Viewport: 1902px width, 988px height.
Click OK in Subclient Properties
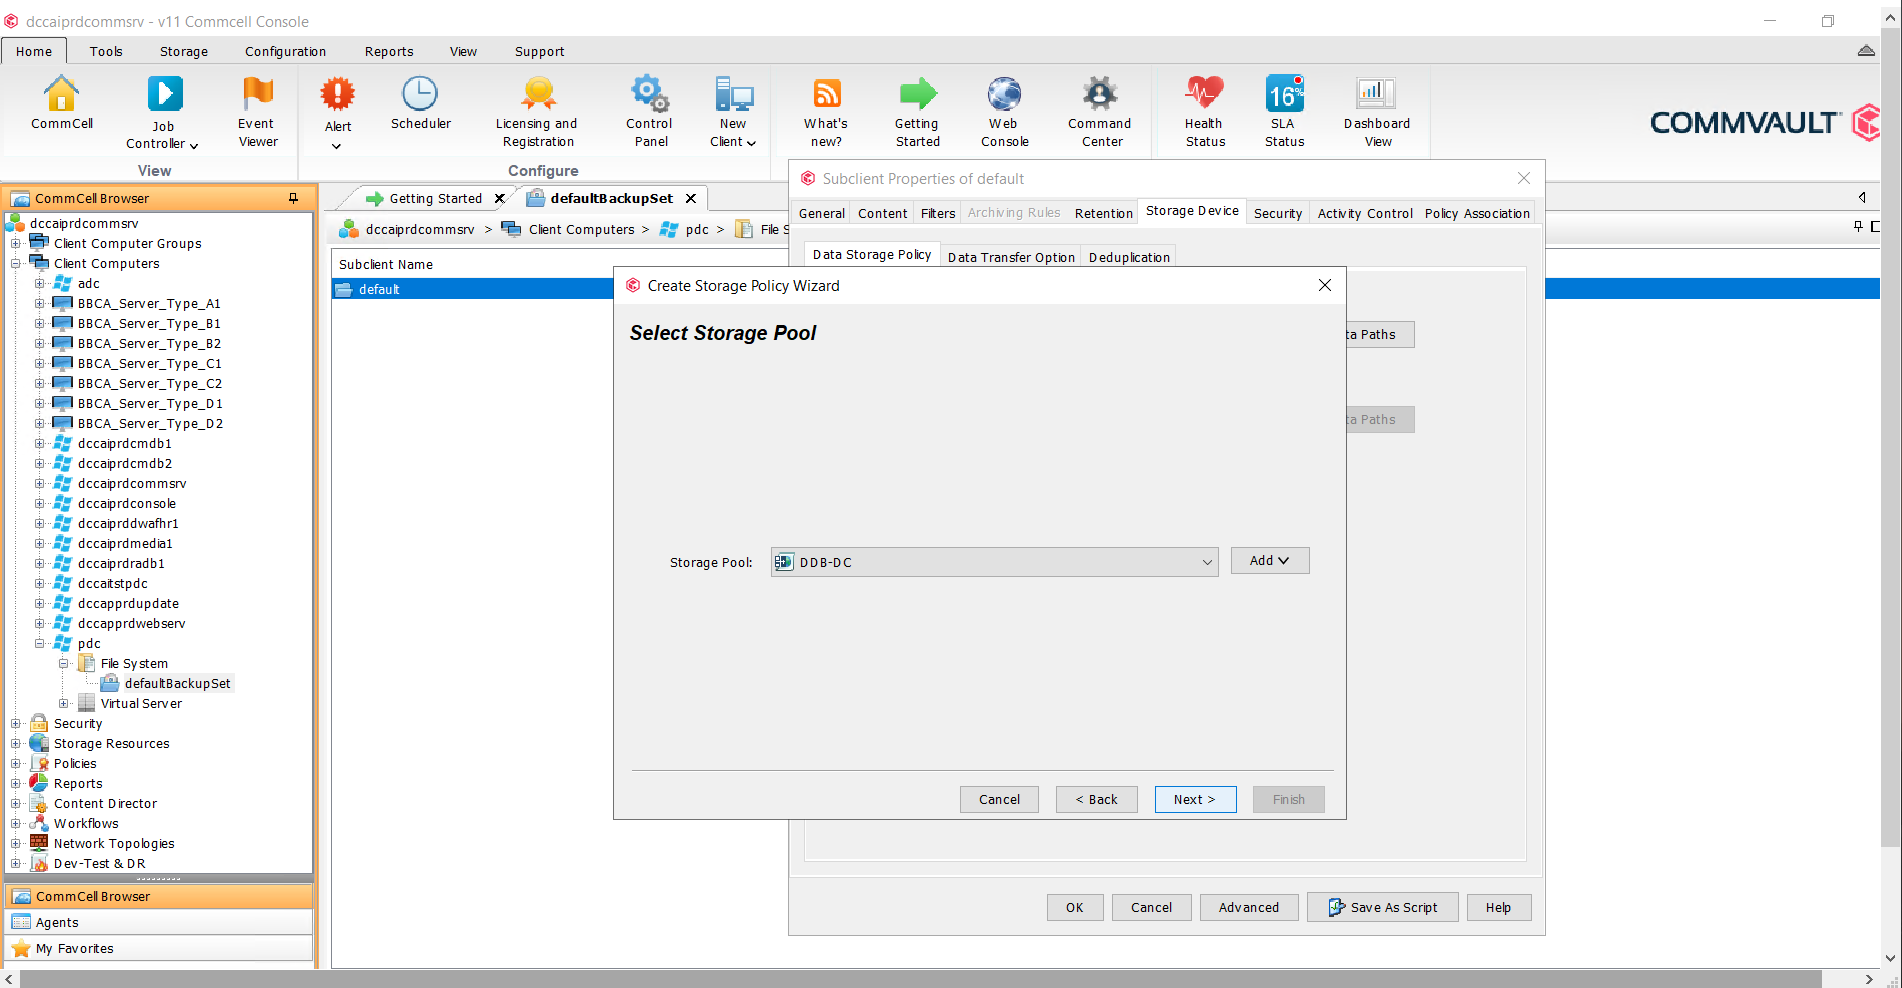click(x=1075, y=907)
